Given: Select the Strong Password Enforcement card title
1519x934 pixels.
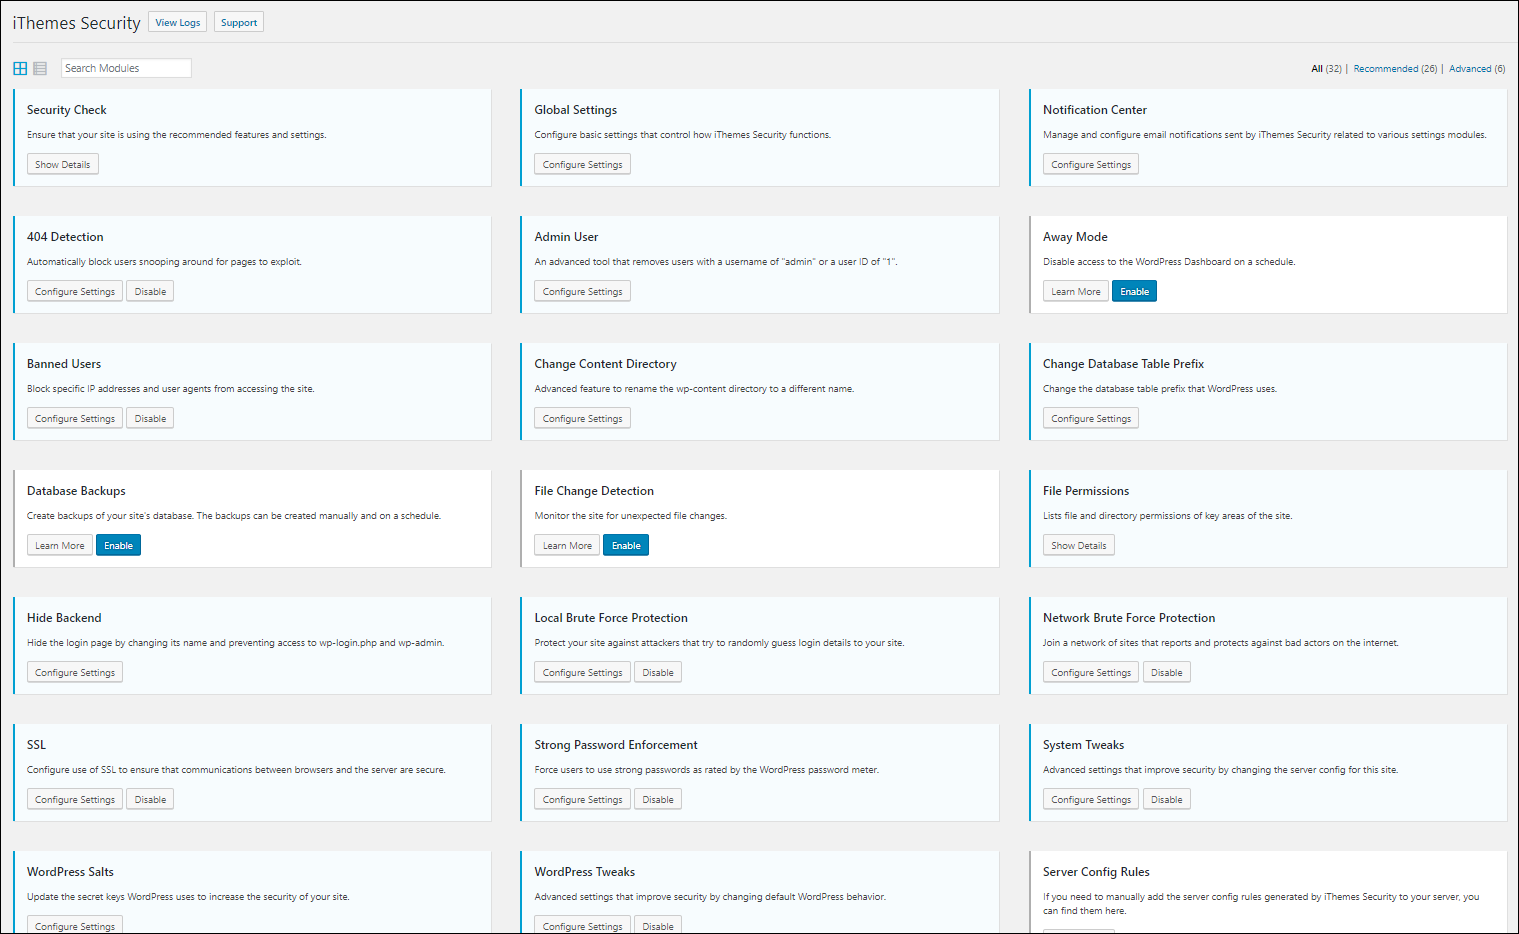Looking at the screenshot, I should coord(616,745).
